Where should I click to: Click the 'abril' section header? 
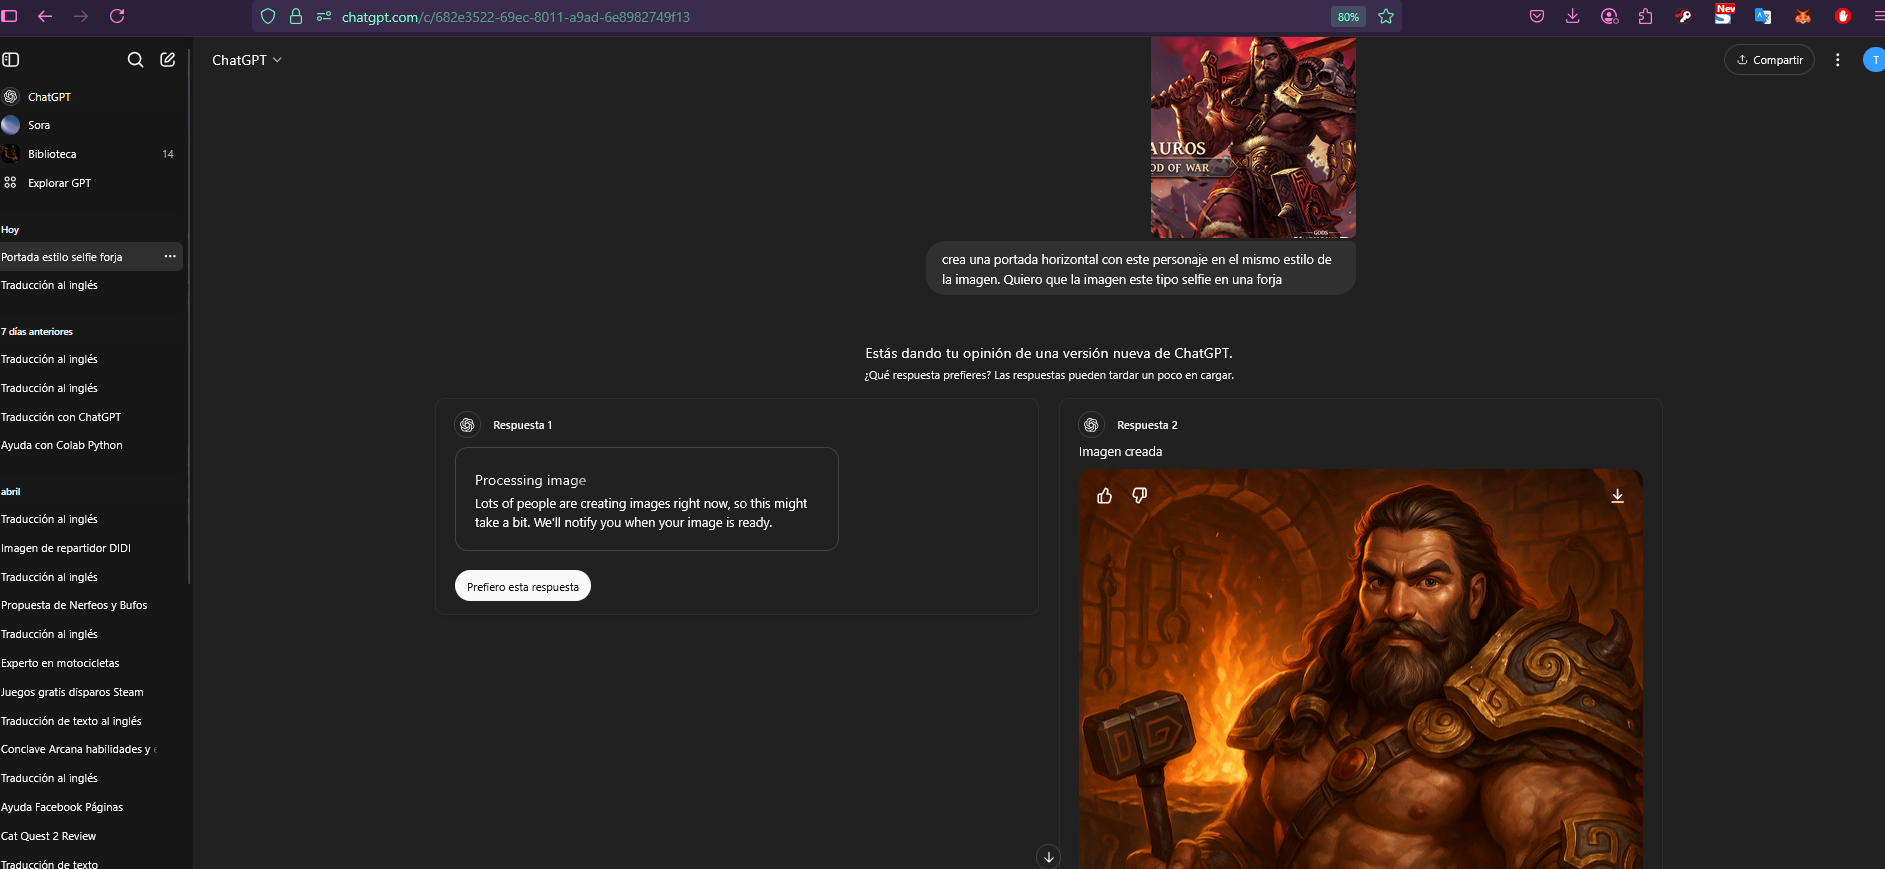[11, 492]
